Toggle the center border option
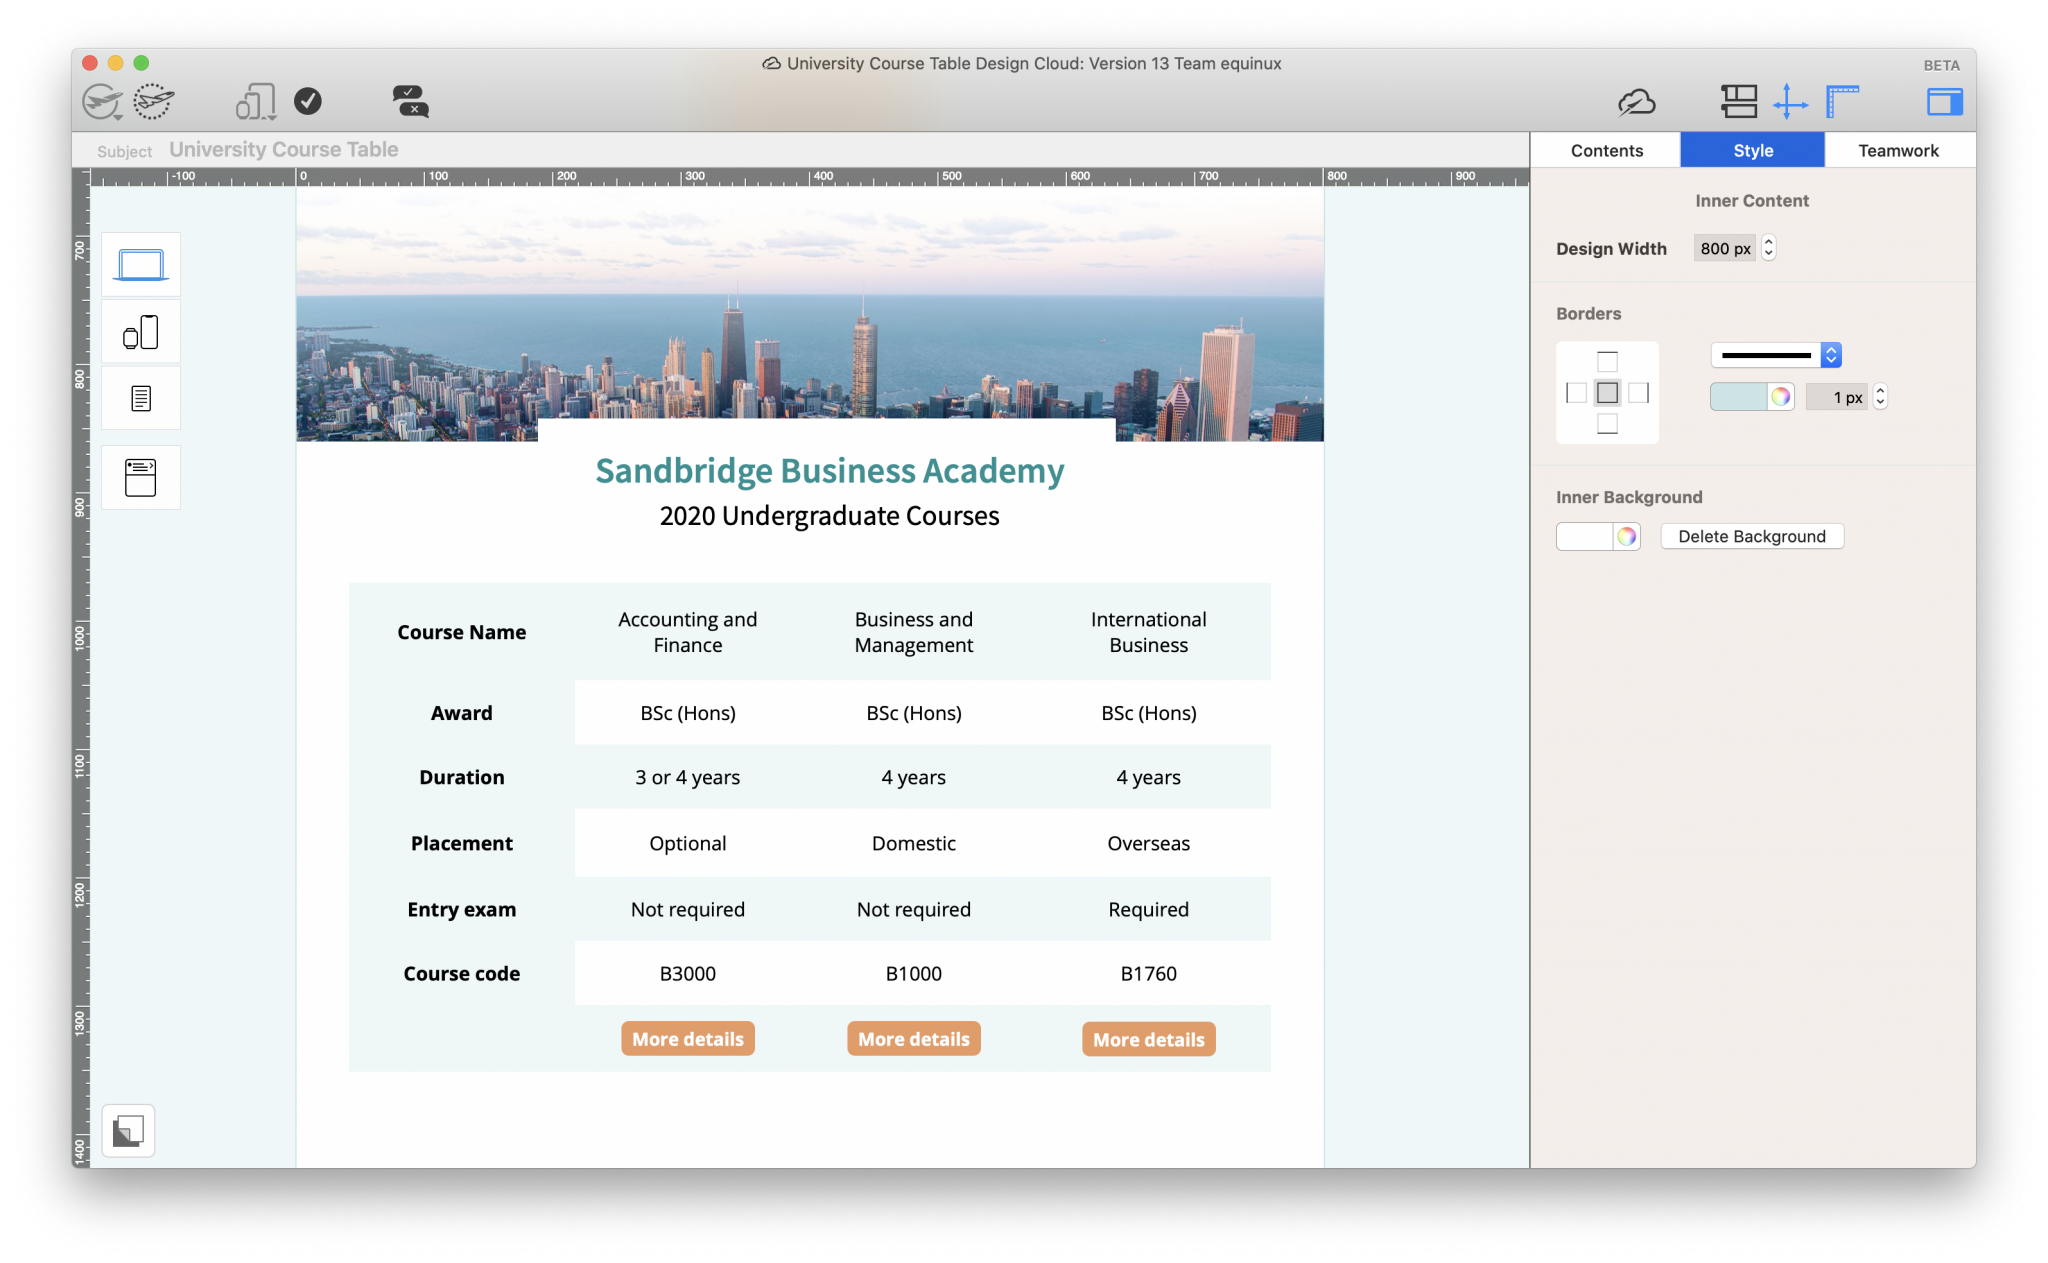This screenshot has width=2048, height=1263. pos(1607,393)
